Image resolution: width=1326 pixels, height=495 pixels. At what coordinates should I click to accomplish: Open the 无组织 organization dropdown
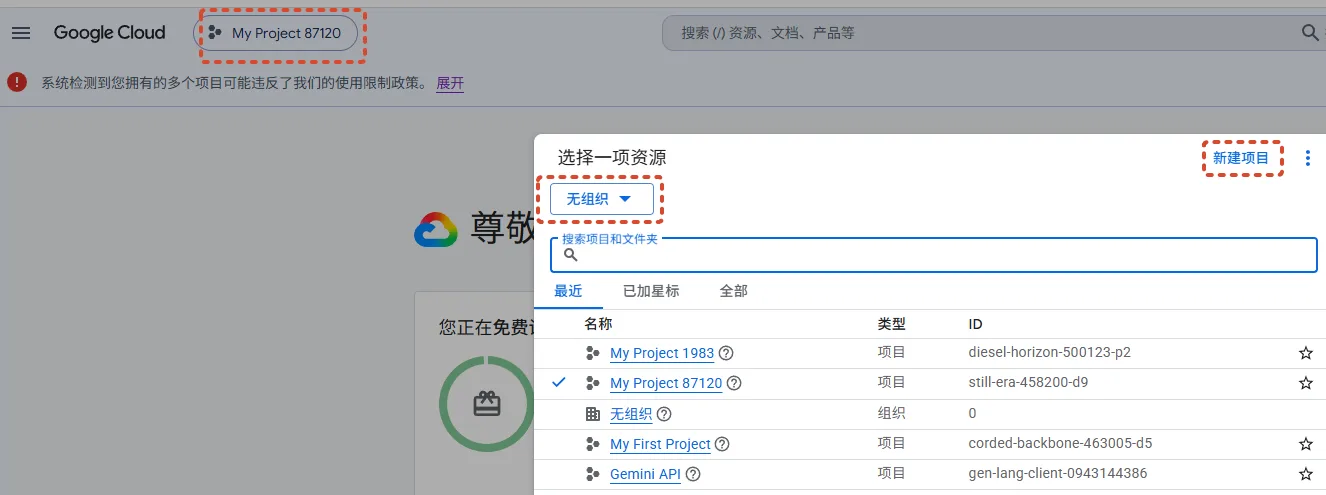click(601, 199)
